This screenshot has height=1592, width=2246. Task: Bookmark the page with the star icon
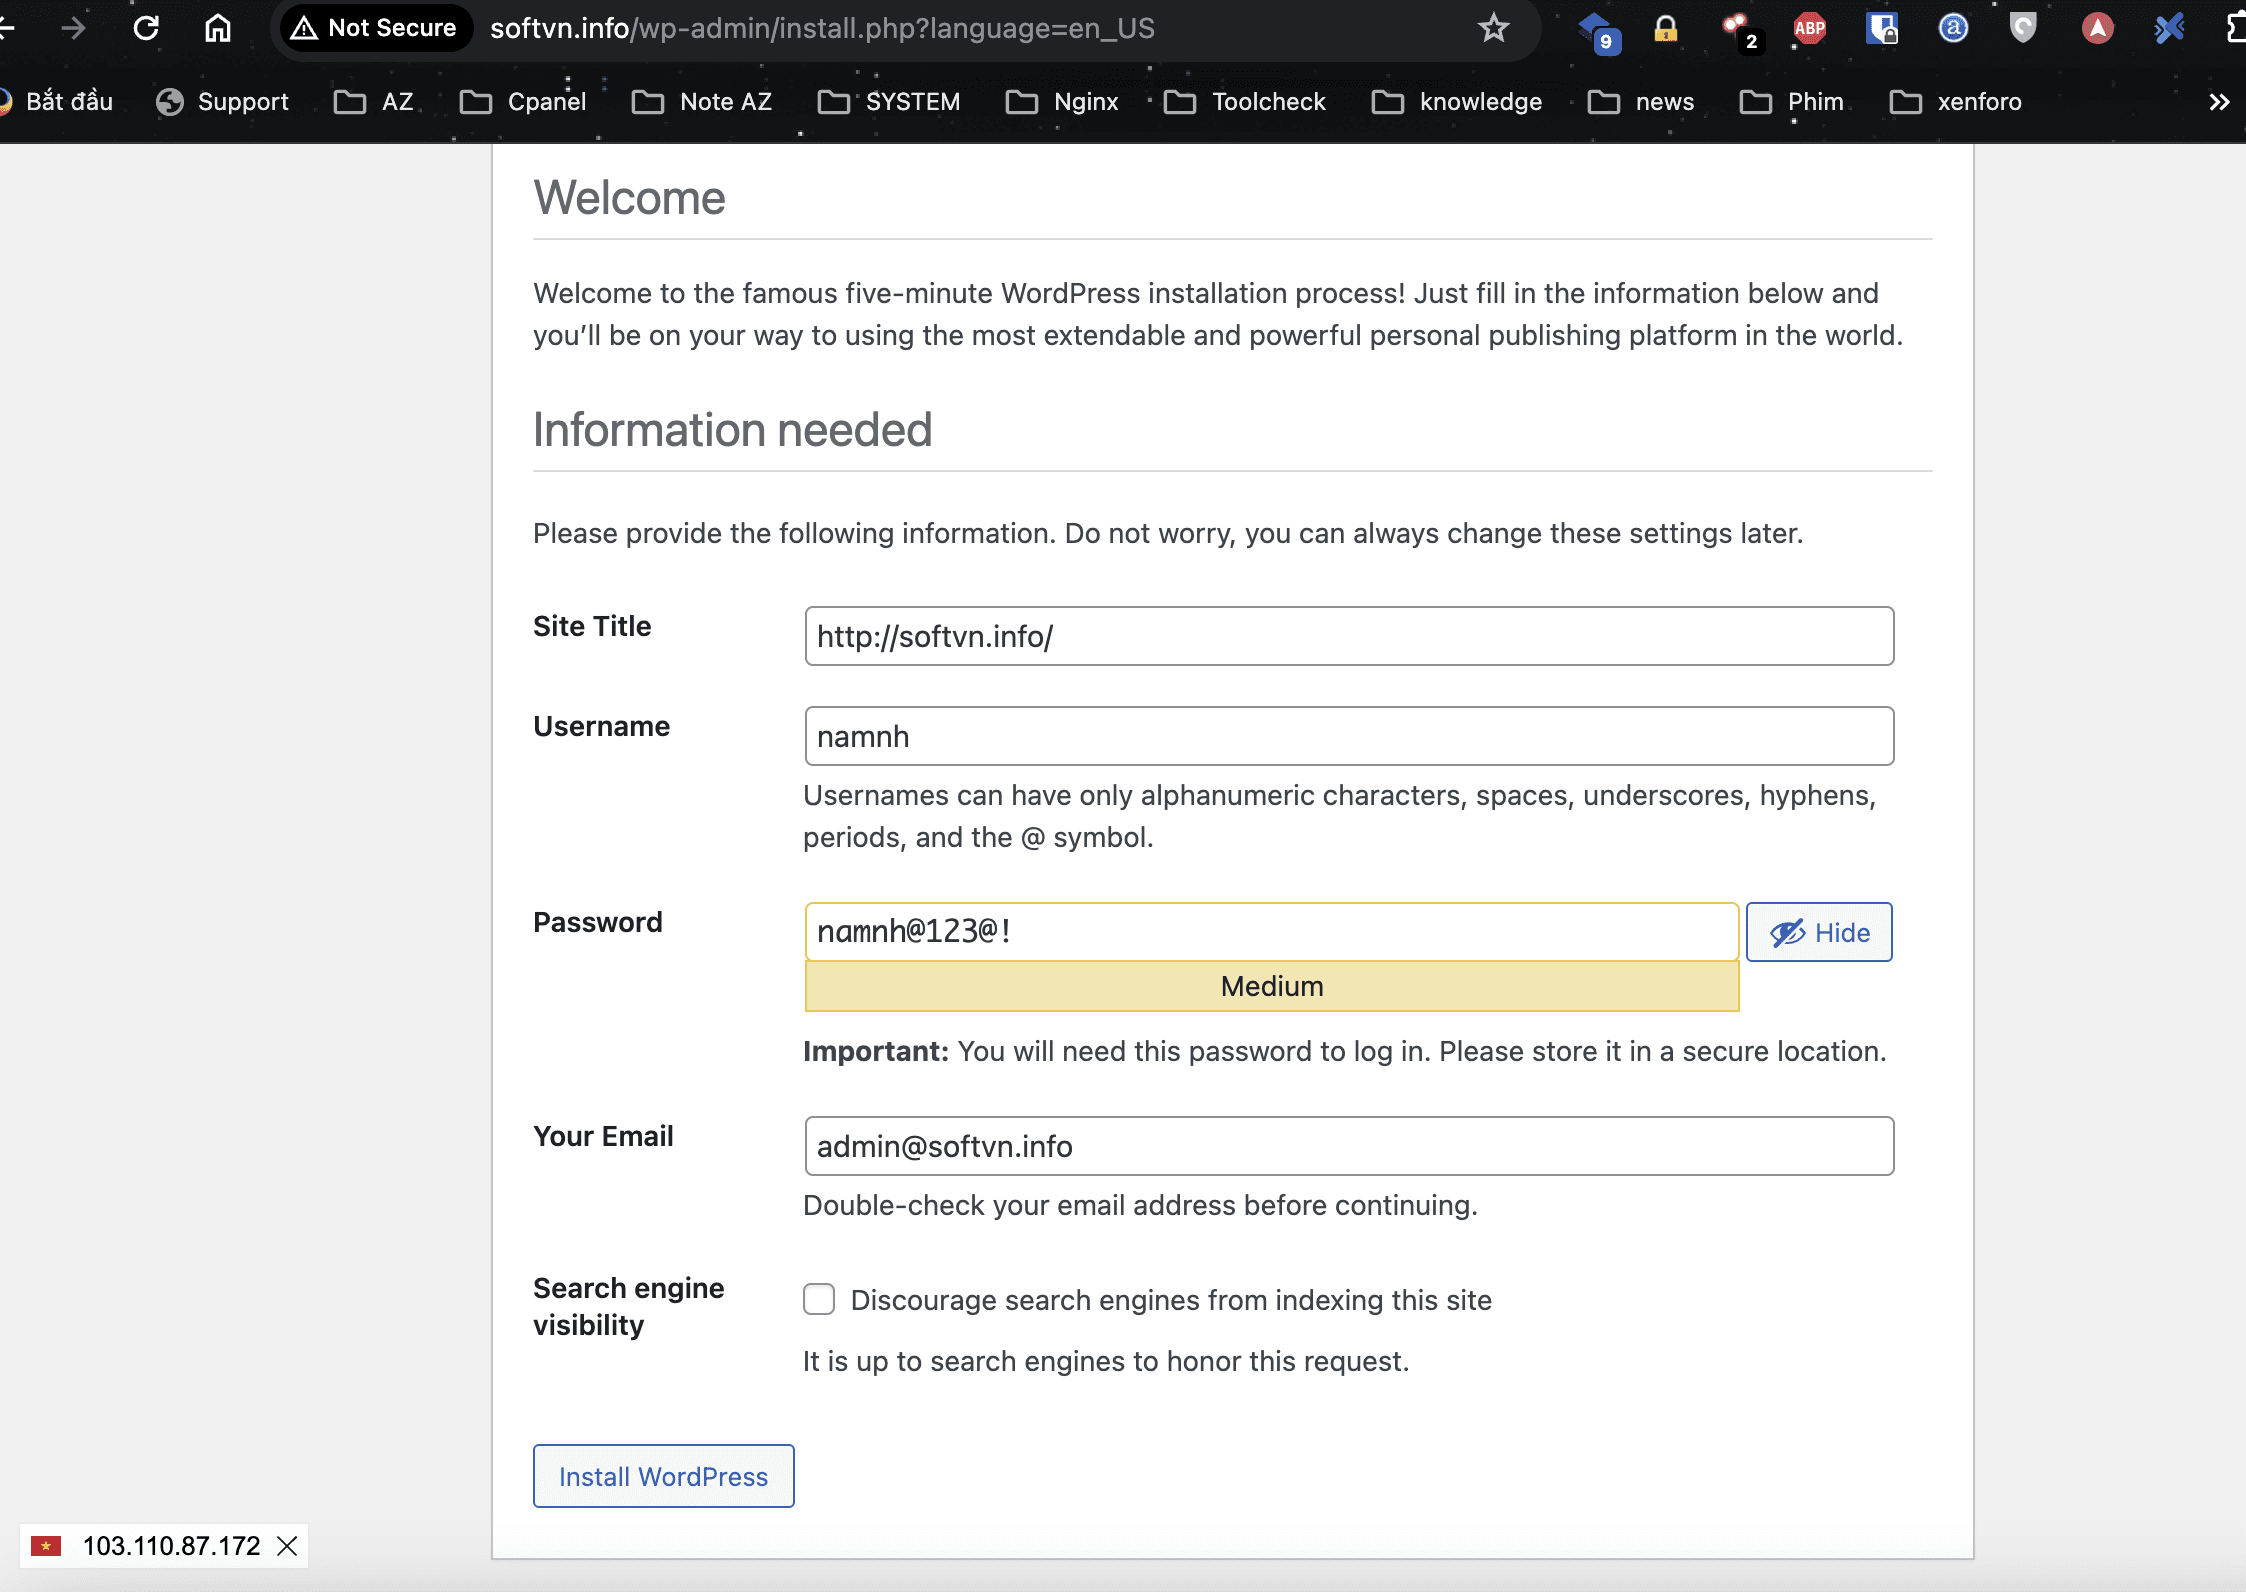(x=1493, y=28)
